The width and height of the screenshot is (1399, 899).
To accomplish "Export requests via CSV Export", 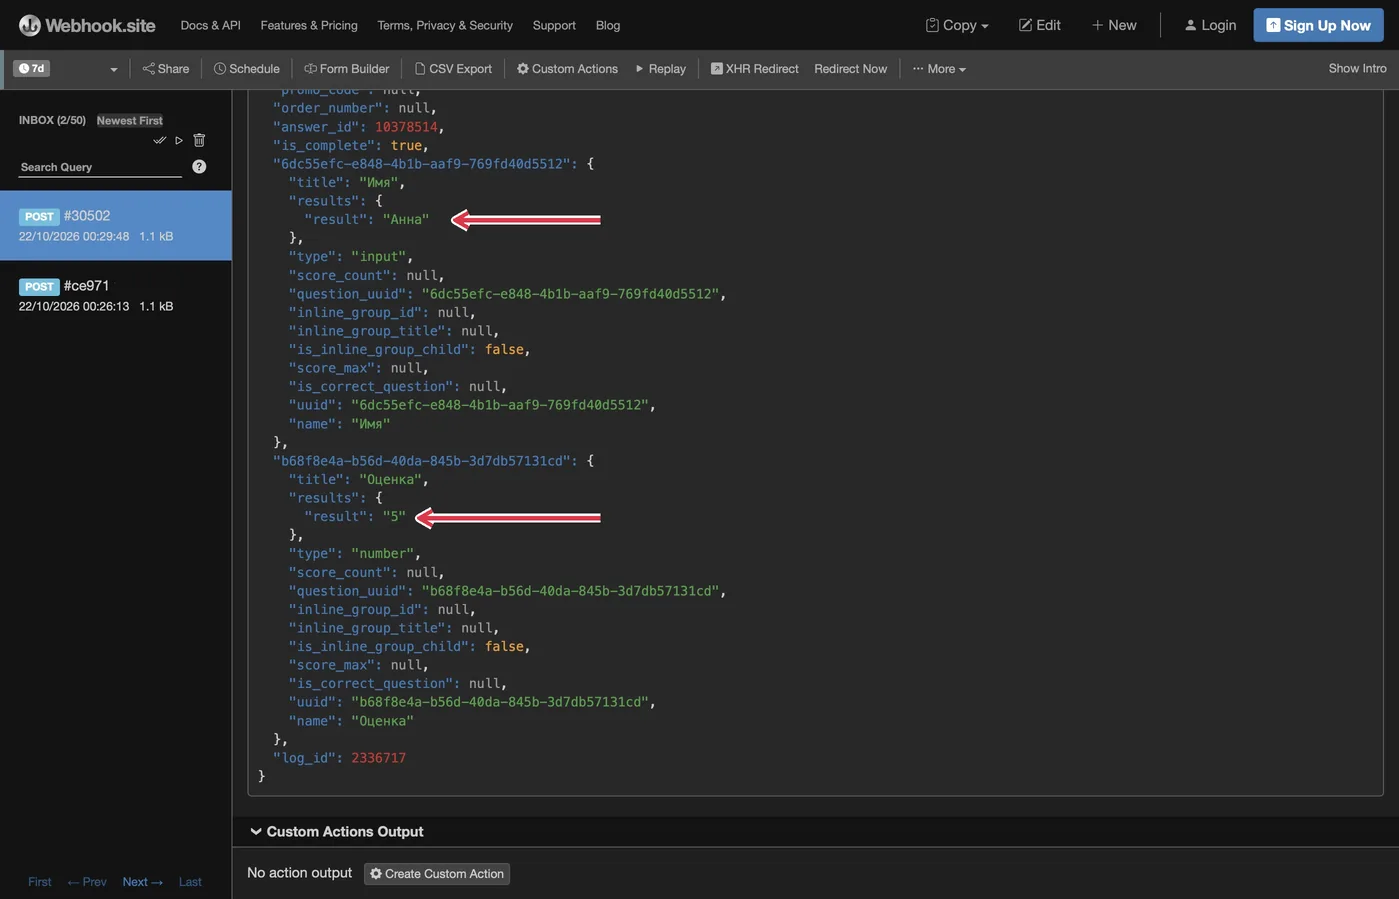I will pos(454,69).
